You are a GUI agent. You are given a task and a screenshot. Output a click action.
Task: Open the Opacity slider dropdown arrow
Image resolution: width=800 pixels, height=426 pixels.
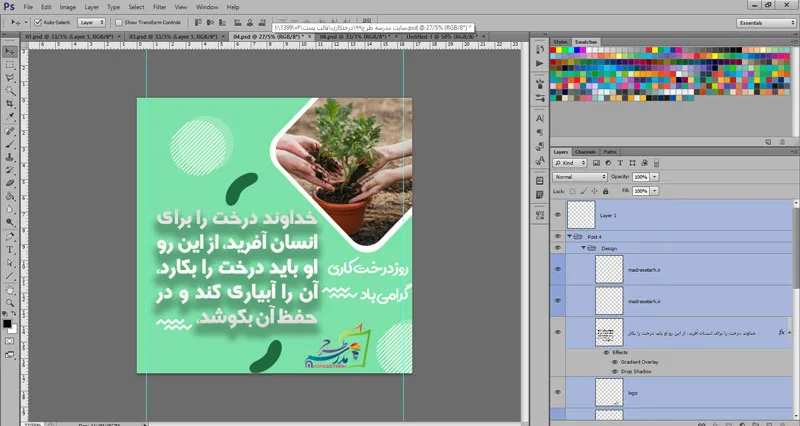coord(655,177)
